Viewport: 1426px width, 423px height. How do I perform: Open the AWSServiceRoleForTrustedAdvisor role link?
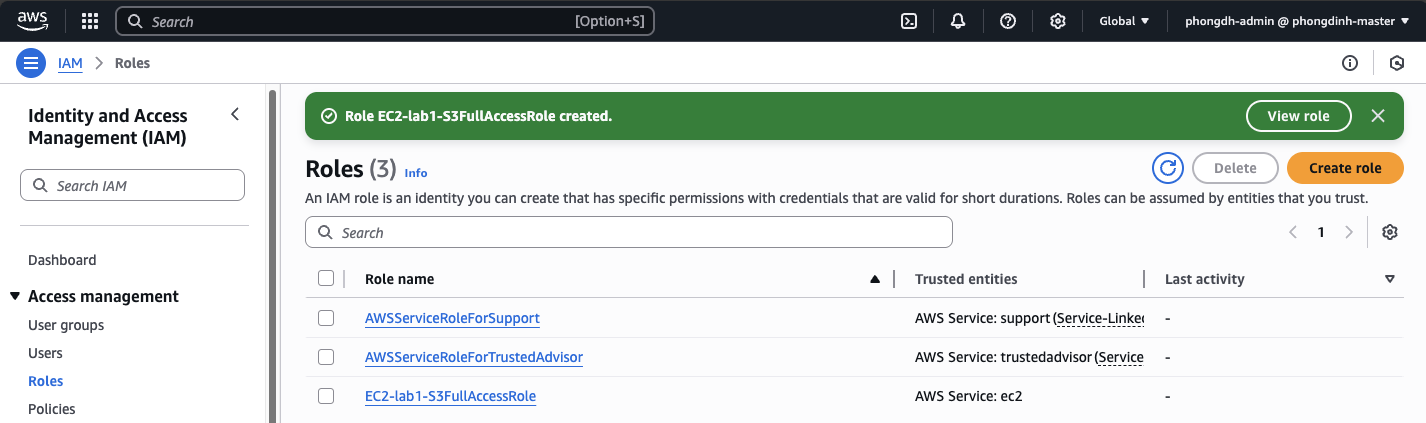(474, 357)
